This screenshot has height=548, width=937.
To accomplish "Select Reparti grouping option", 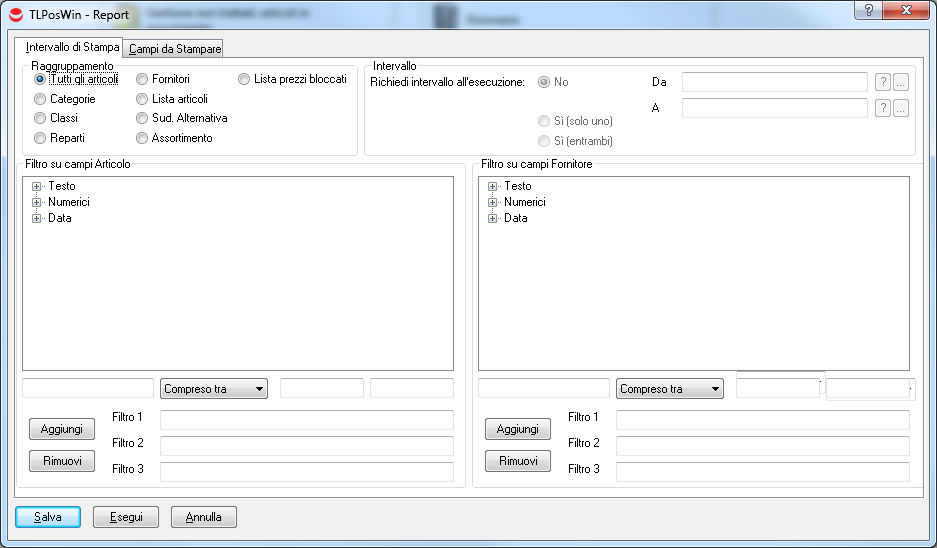I will click(40, 138).
